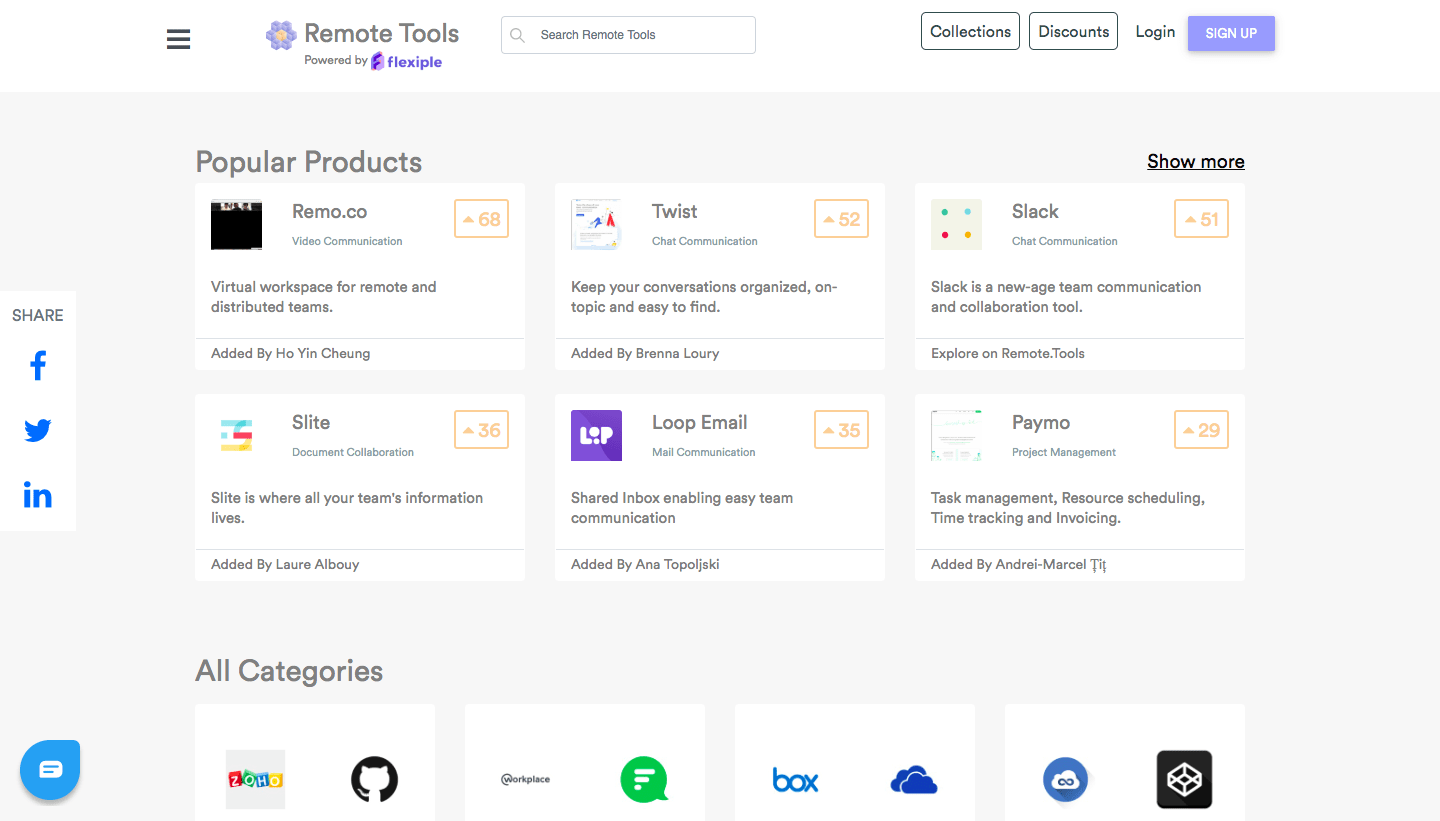Share page on LinkedIn
The height and width of the screenshot is (821, 1440).
(x=38, y=495)
